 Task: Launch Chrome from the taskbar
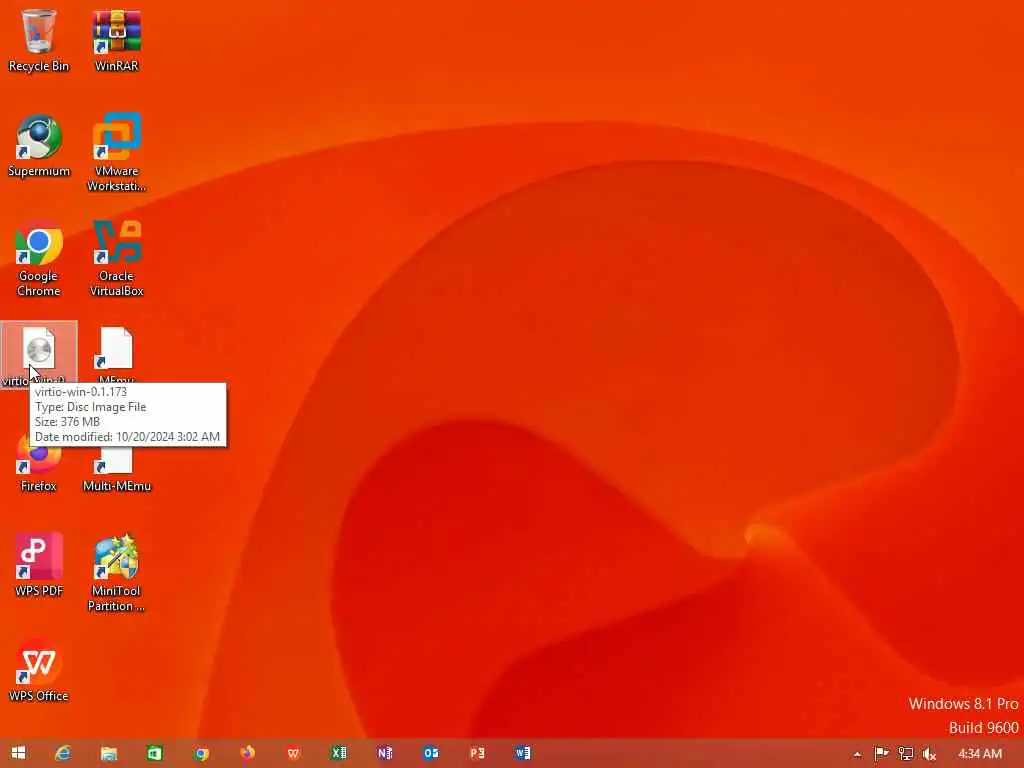(x=201, y=753)
